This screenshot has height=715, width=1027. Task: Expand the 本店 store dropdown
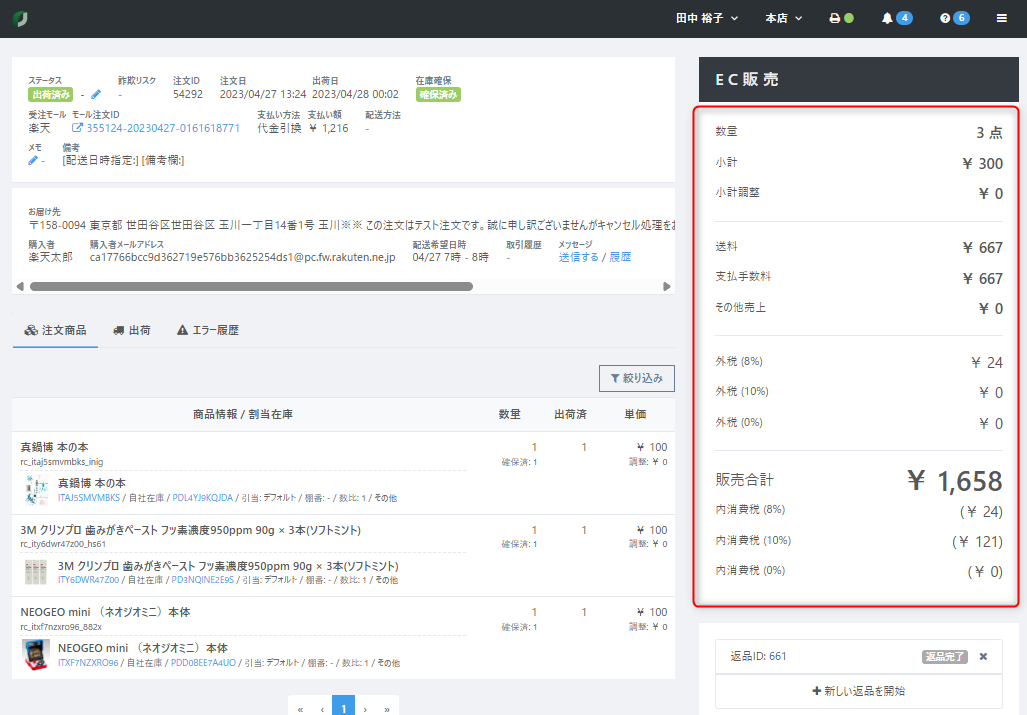pyautogui.click(x=782, y=19)
